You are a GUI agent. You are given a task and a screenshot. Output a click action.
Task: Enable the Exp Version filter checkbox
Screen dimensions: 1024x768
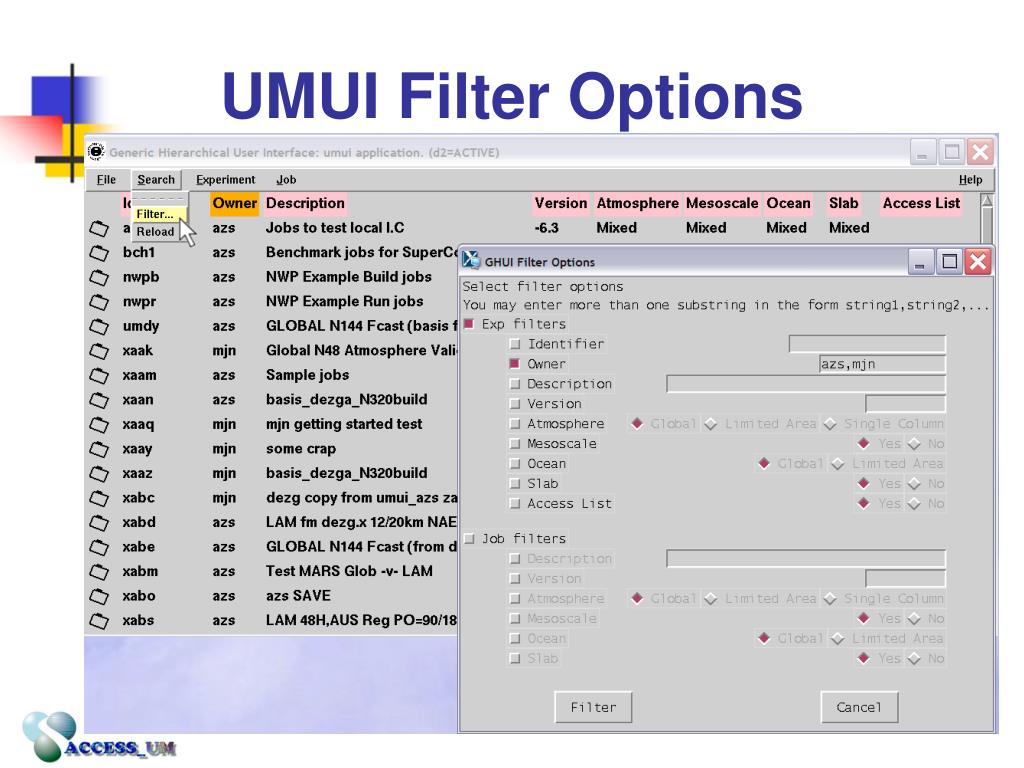pyautogui.click(x=515, y=404)
